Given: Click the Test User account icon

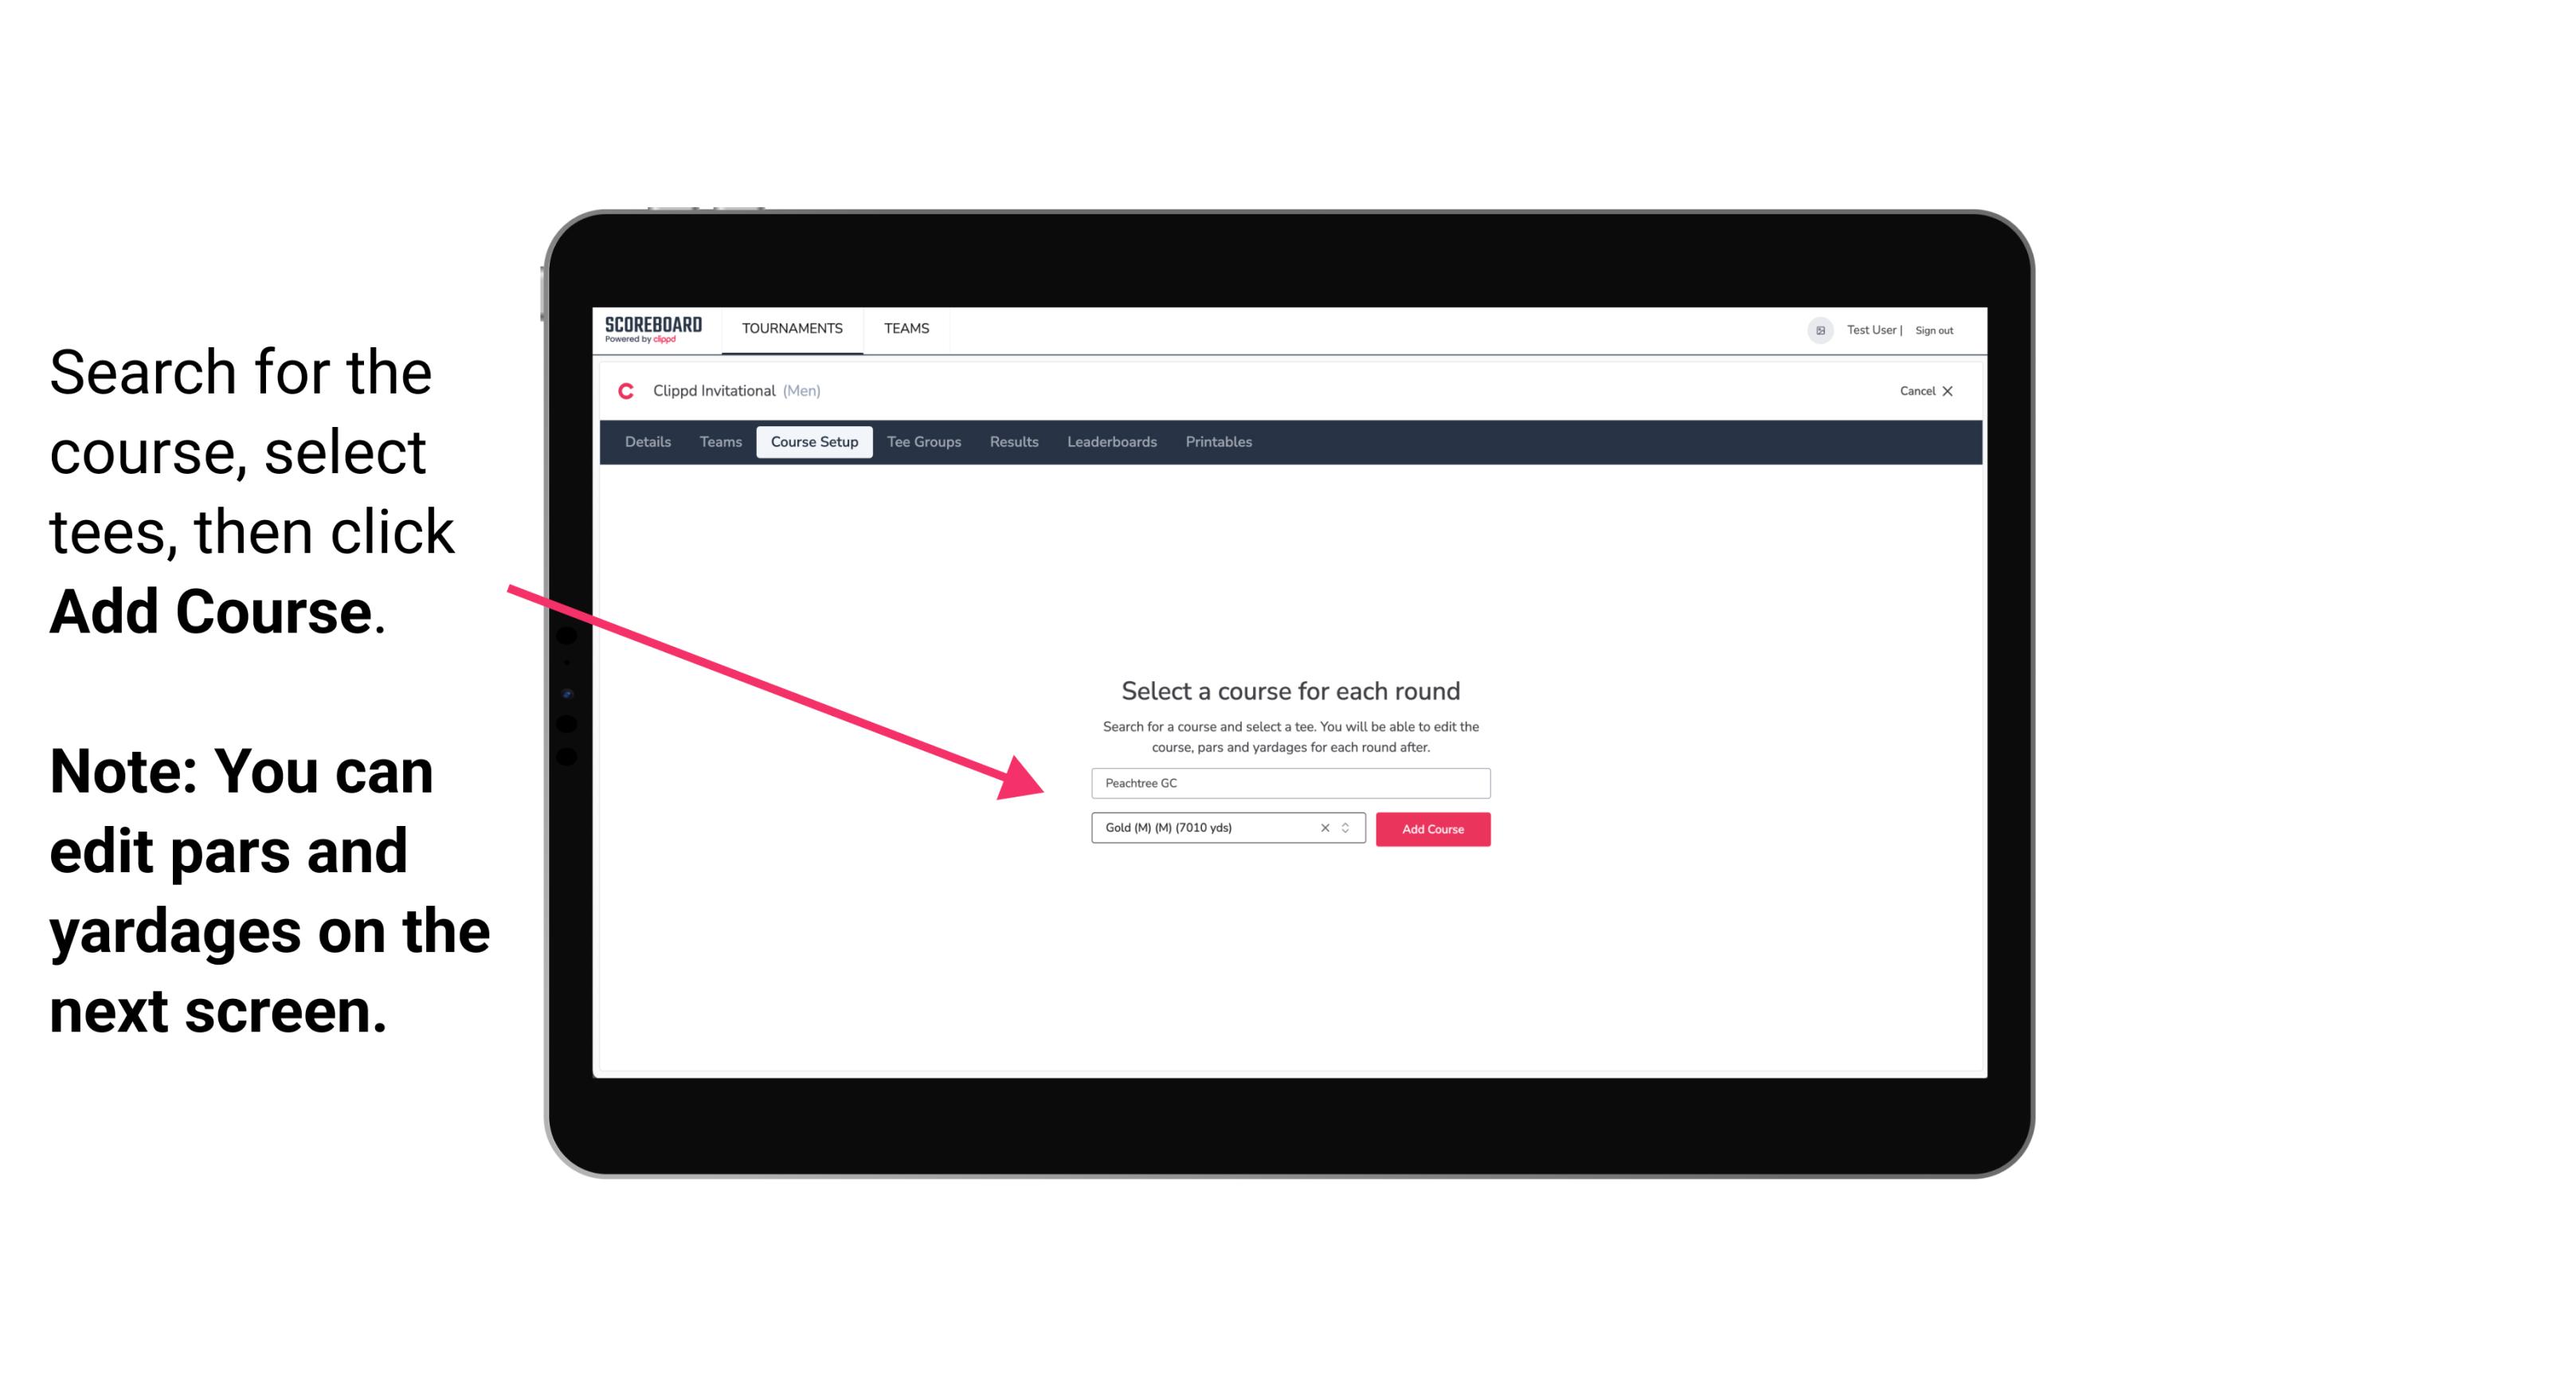Looking at the screenshot, I should (x=1812, y=330).
